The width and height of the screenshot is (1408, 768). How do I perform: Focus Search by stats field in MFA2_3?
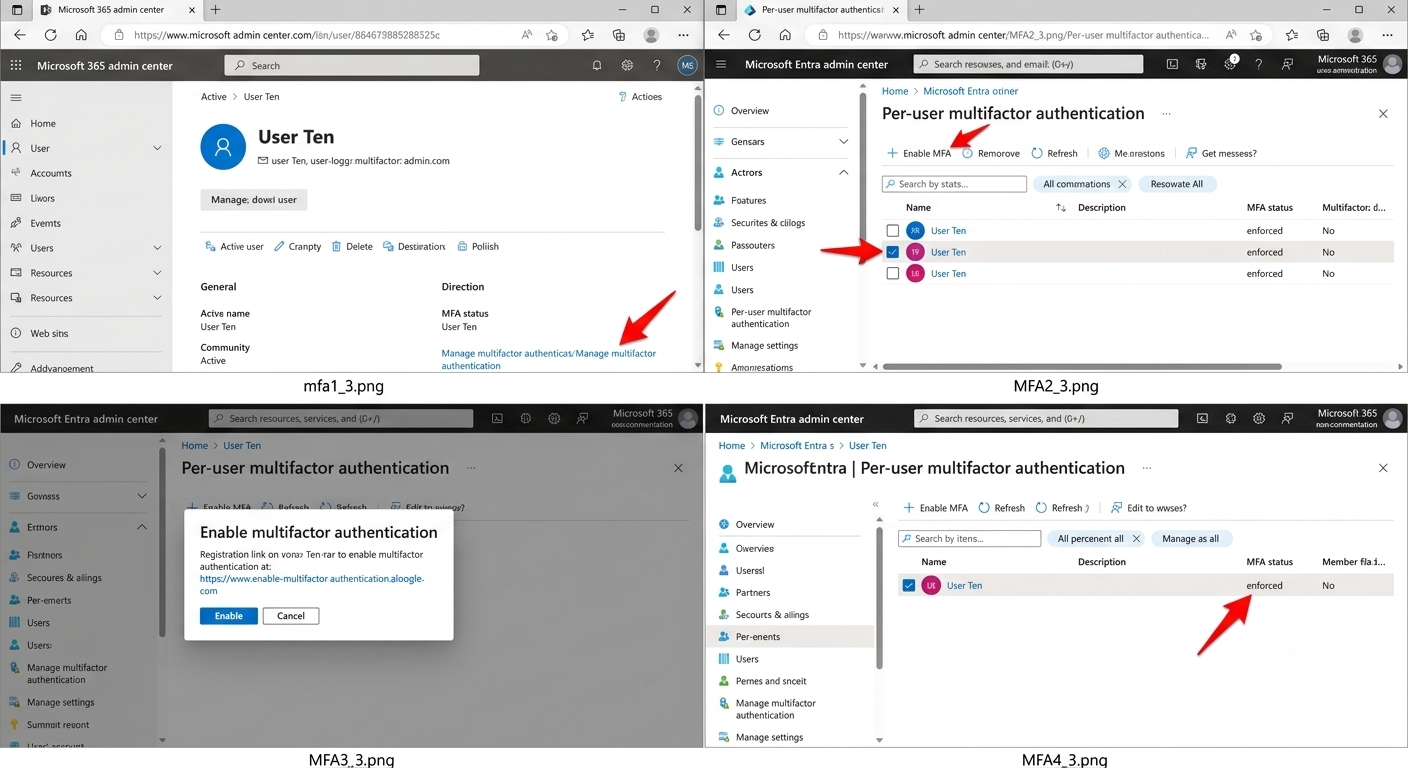[954, 184]
